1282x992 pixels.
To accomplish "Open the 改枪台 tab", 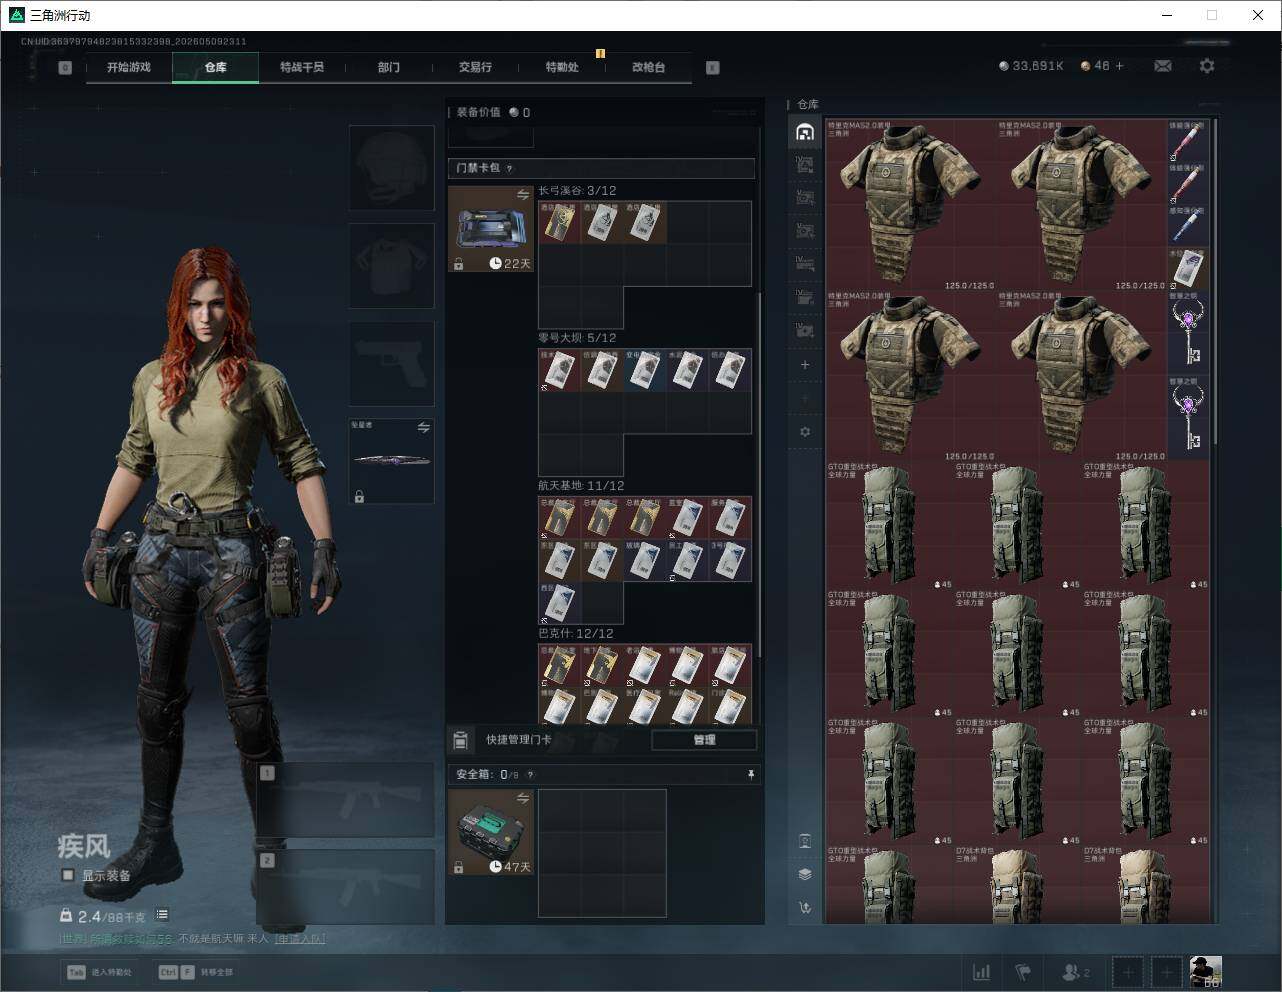I will tap(648, 67).
